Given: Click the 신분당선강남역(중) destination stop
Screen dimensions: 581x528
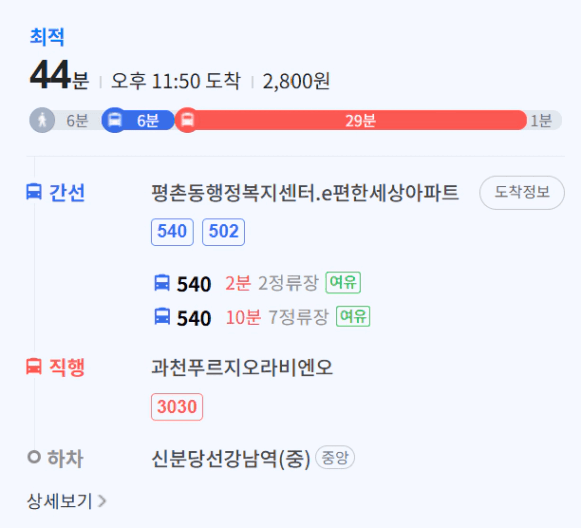Looking at the screenshot, I should 231,459.
